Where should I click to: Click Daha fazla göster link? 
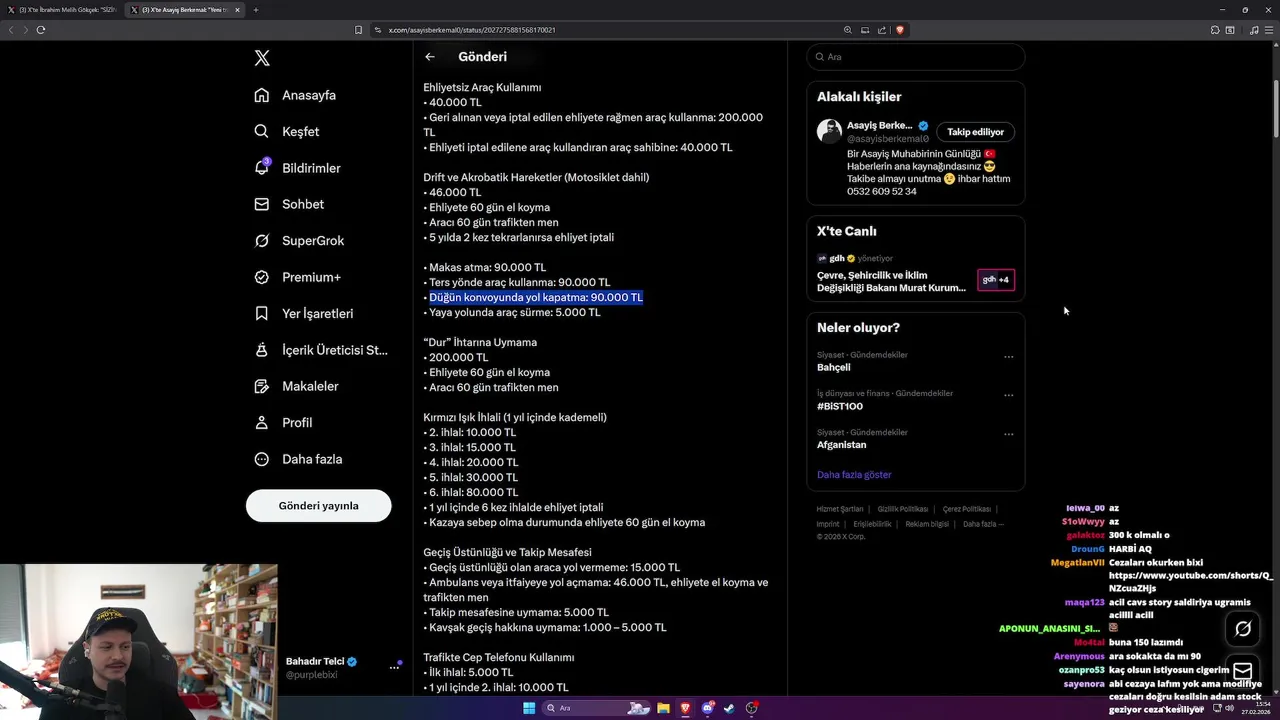[x=854, y=475]
